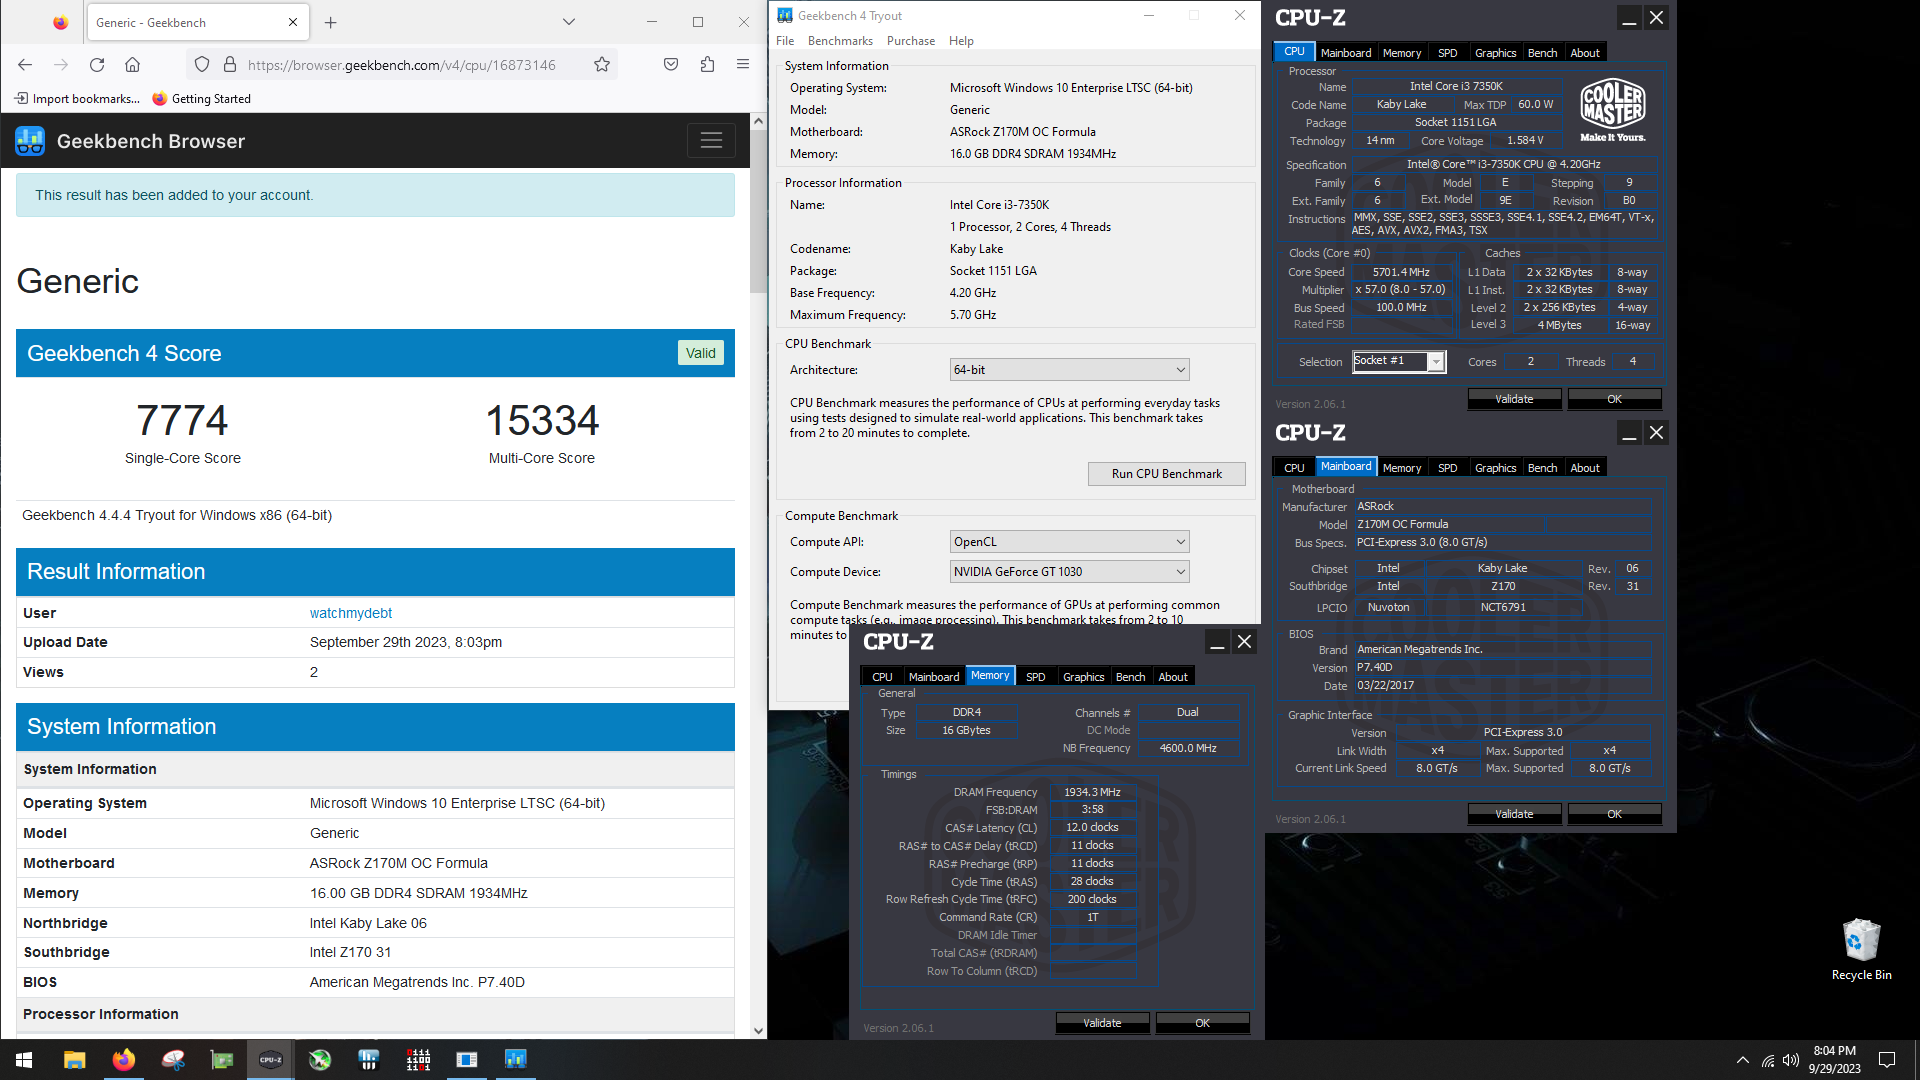Open the Getting Started bookmark
The image size is (1920, 1080).
coord(201,99)
